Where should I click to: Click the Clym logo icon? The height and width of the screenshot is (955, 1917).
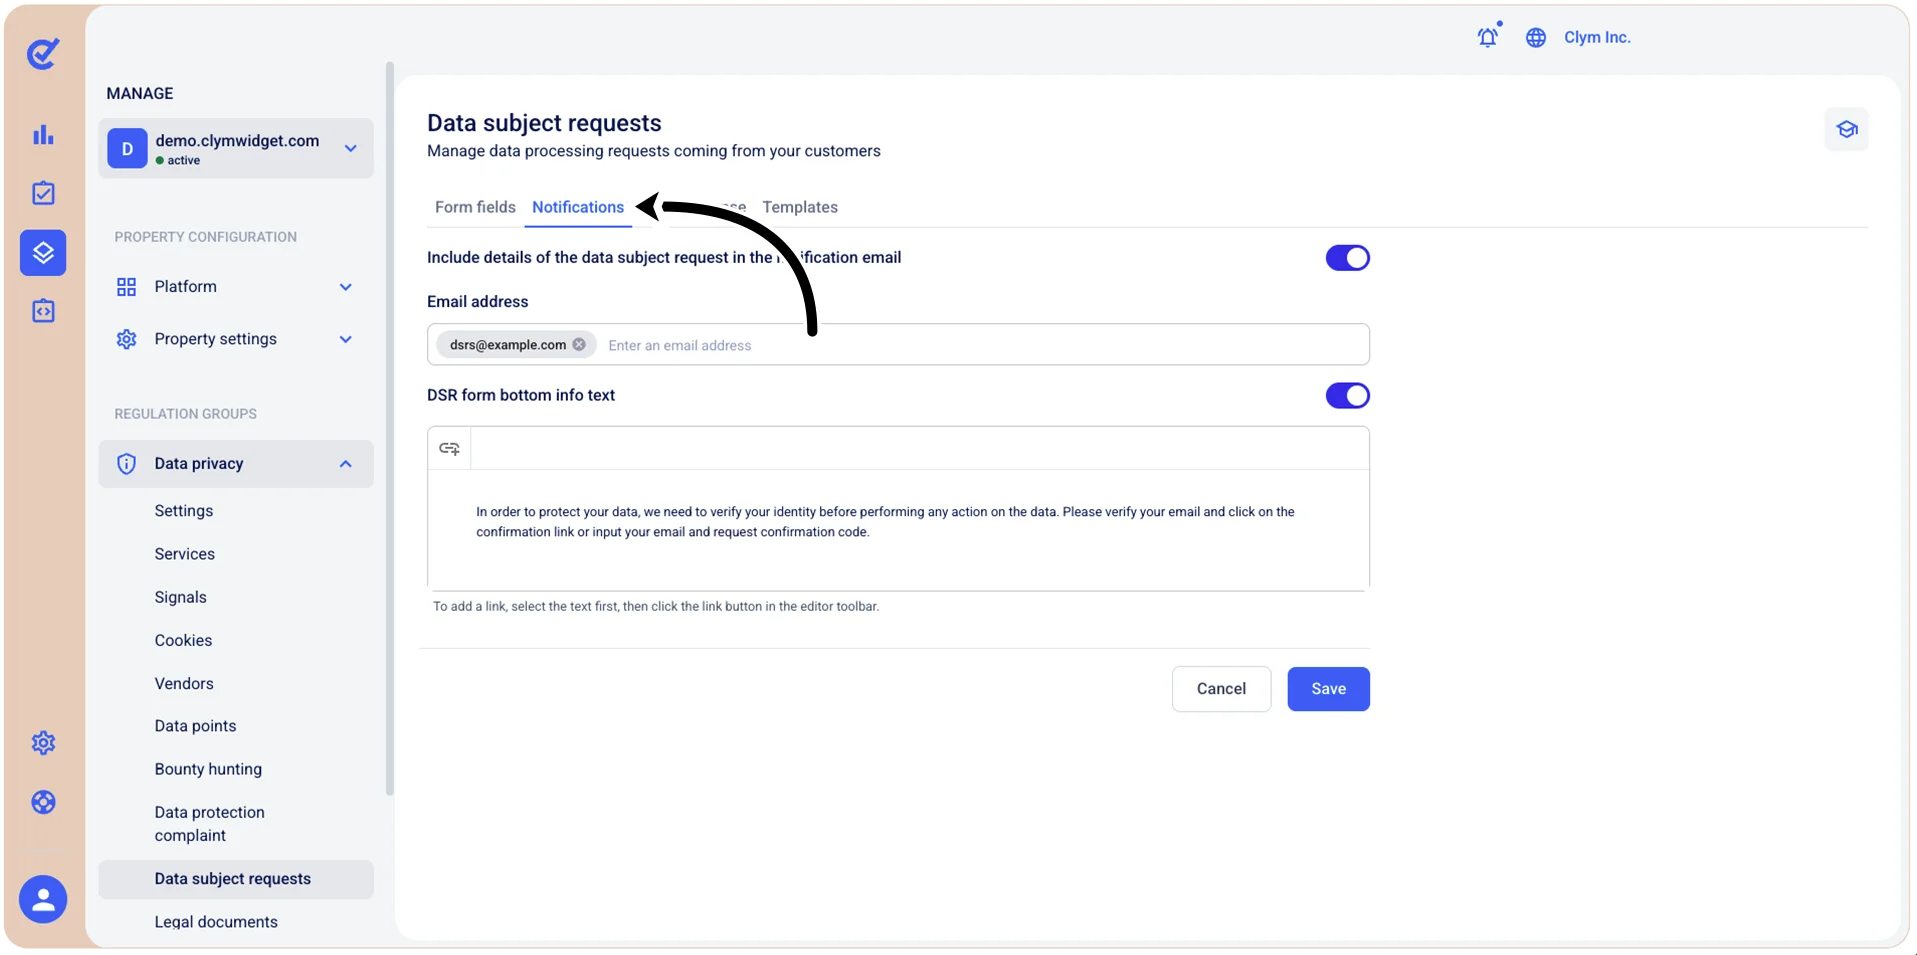[x=43, y=53]
